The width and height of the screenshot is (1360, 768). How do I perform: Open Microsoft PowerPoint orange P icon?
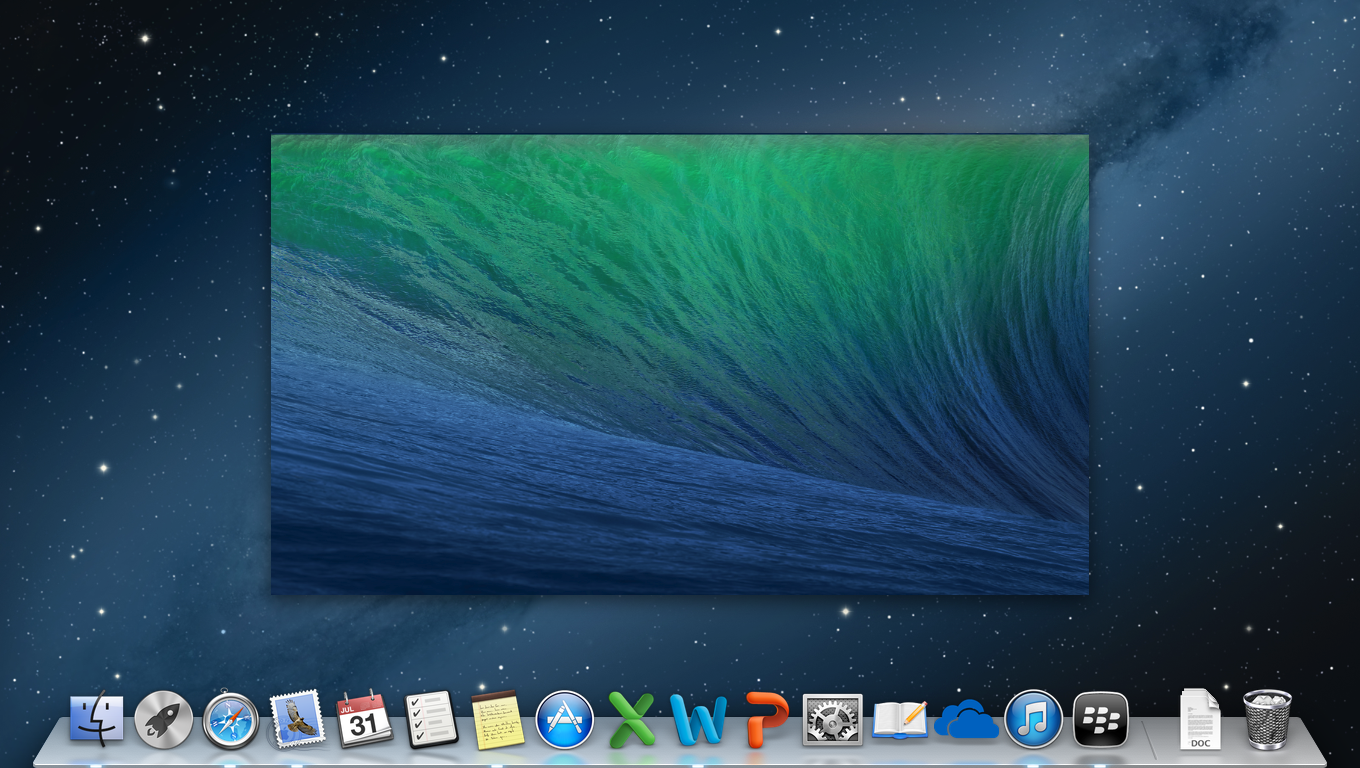tap(766, 720)
